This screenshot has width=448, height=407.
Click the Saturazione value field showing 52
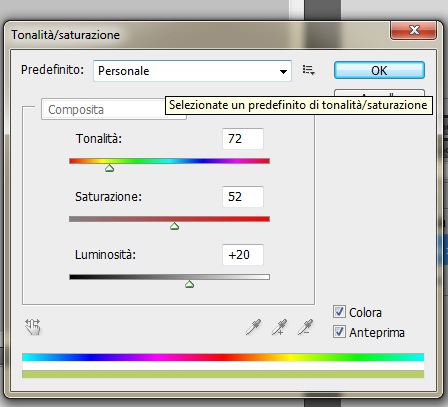click(x=243, y=197)
